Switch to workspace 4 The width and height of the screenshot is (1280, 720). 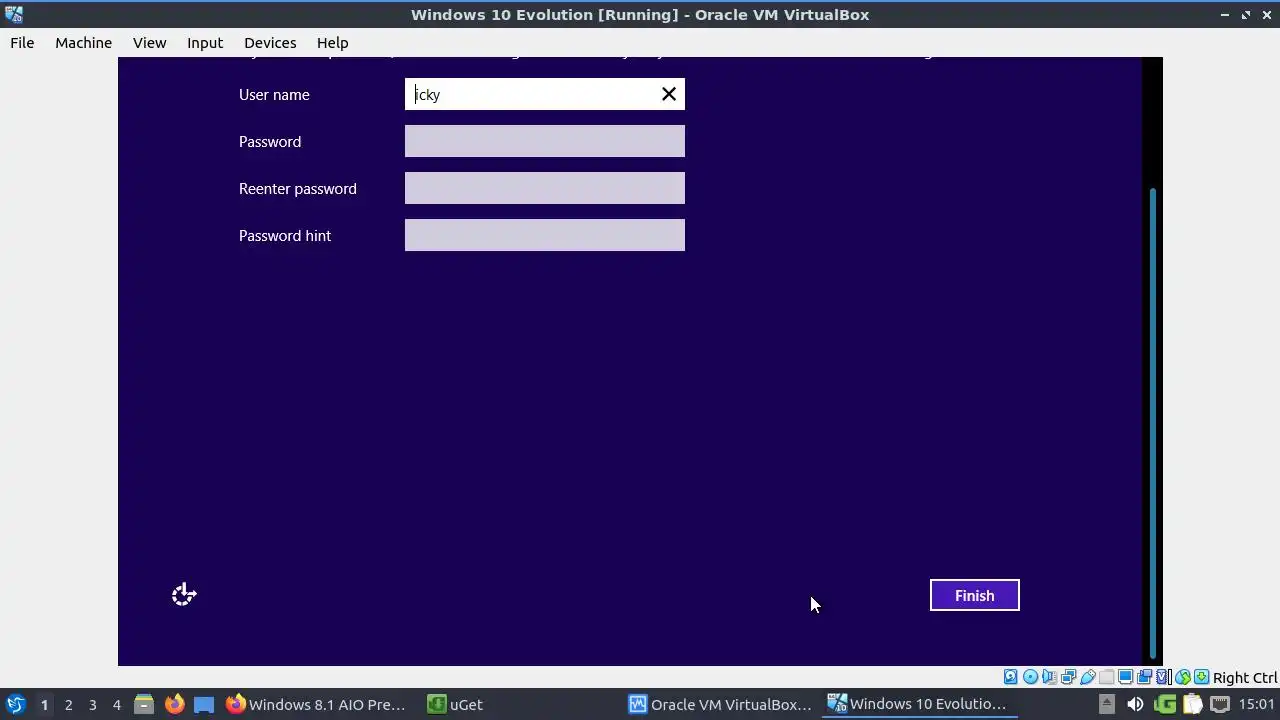(x=116, y=704)
